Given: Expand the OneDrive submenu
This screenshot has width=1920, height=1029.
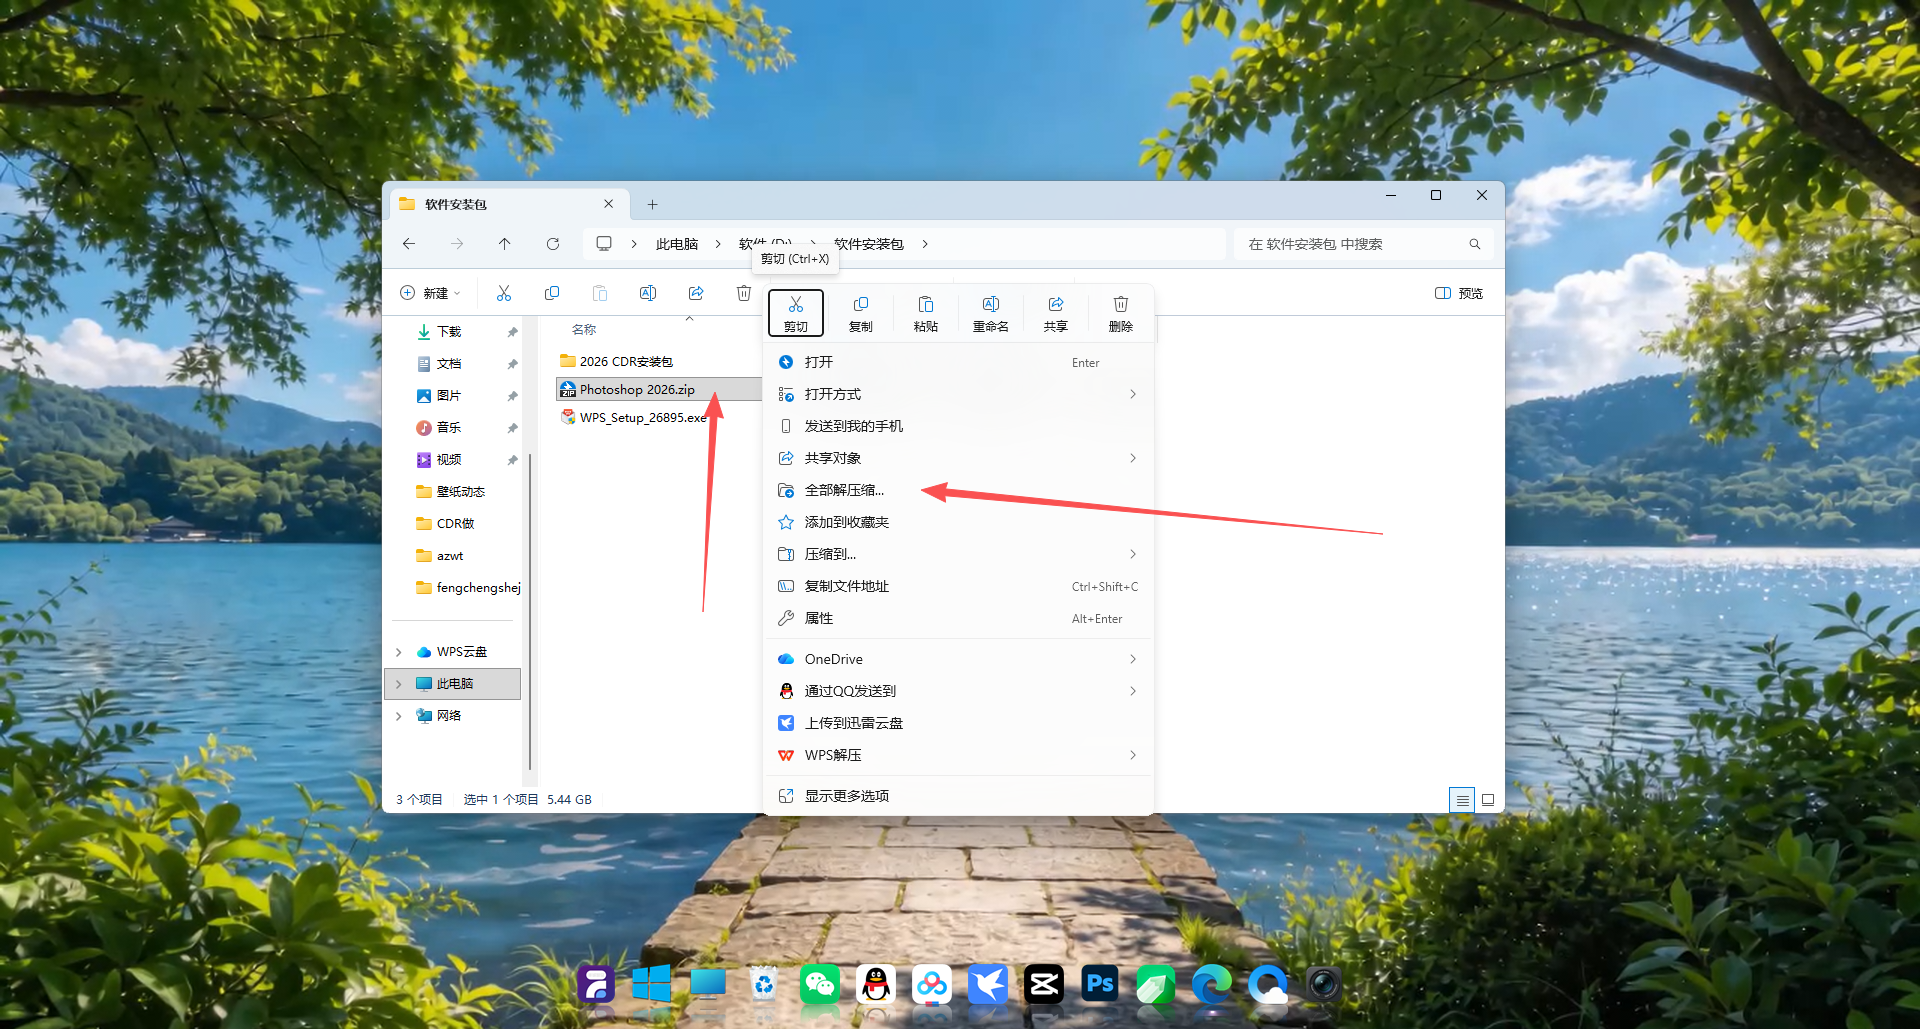Looking at the screenshot, I should pyautogui.click(x=1133, y=659).
